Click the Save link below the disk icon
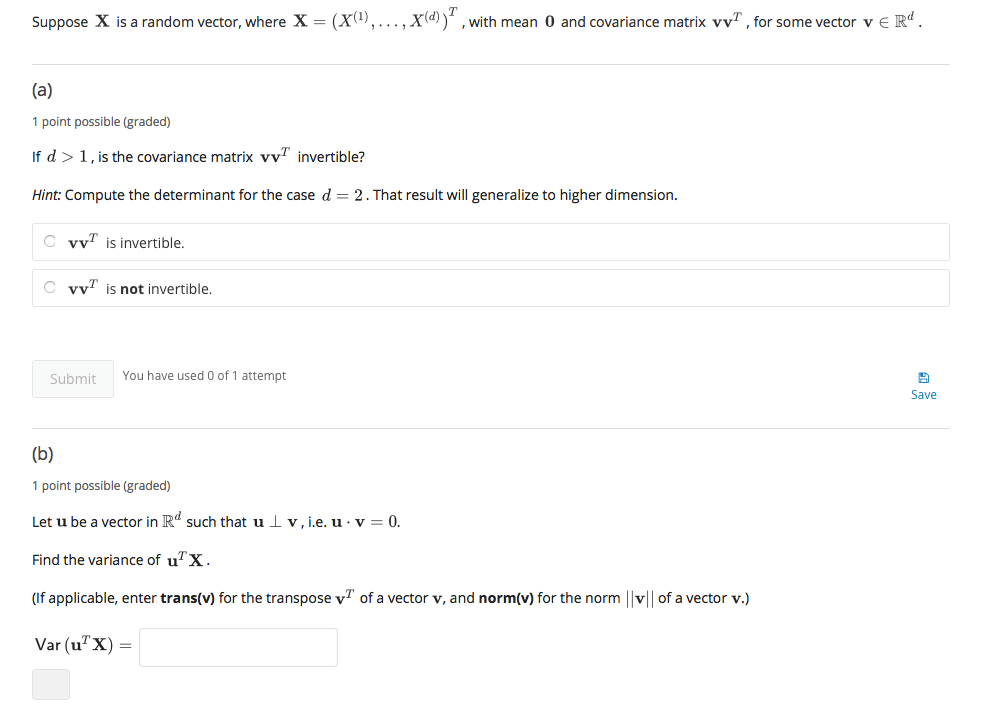999x708 pixels. pyautogui.click(x=923, y=394)
